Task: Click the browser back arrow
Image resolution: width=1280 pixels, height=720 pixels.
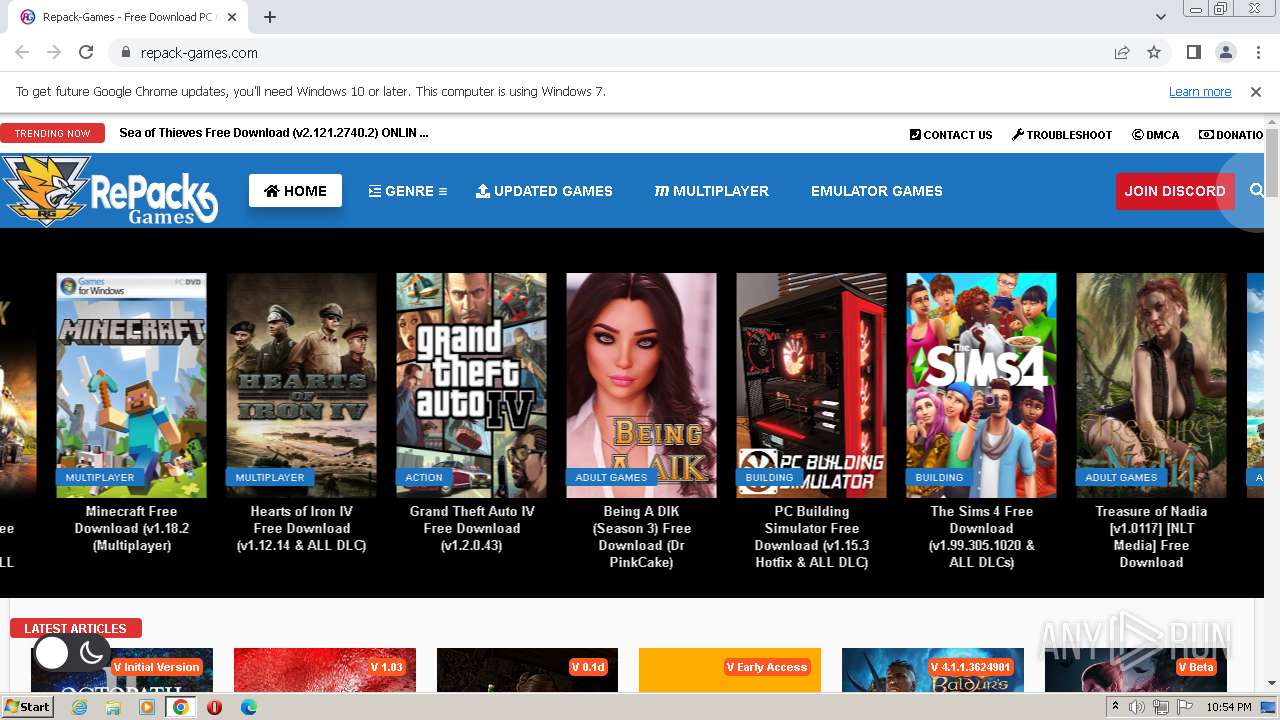Action: [22, 53]
